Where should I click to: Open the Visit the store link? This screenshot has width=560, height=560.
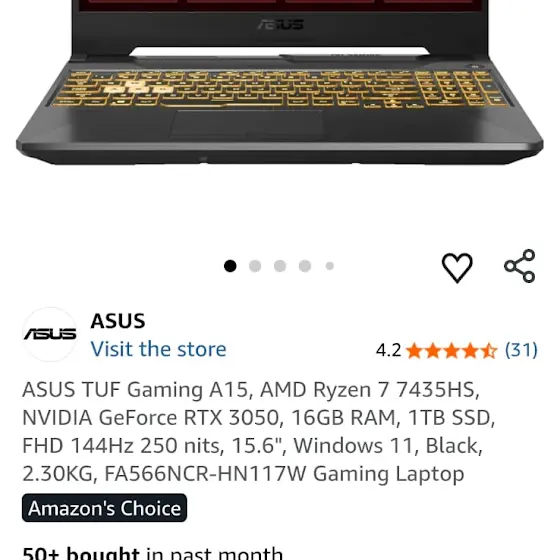[159, 349]
